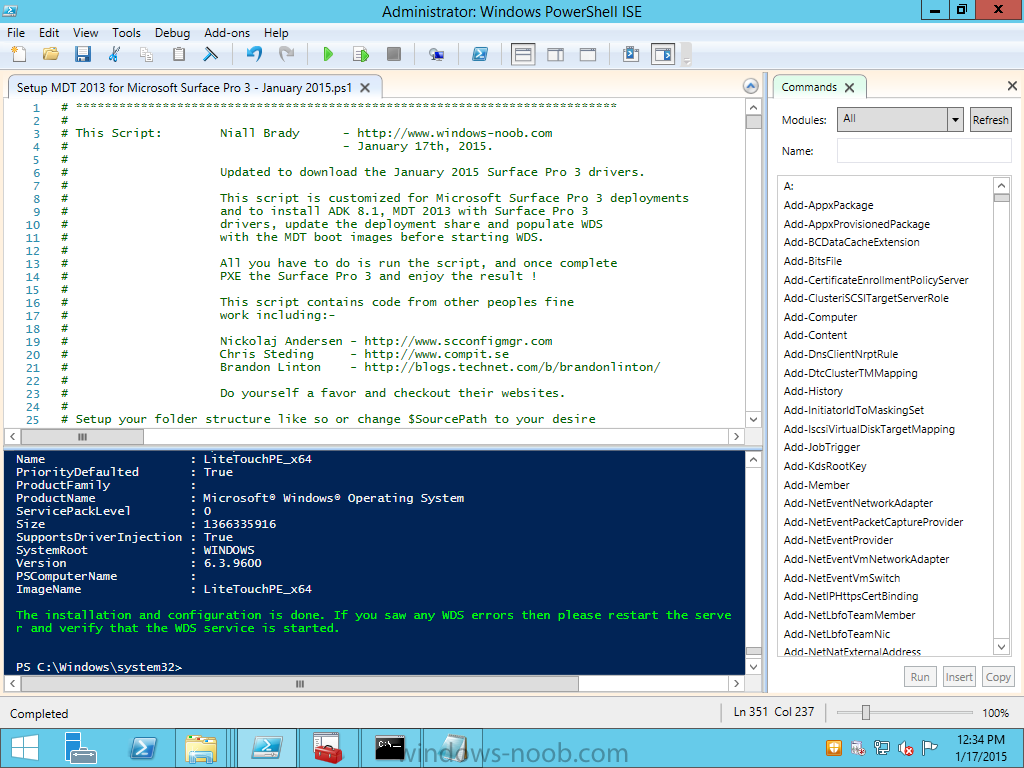1024x768 pixels.
Task: Collapse the script pane chevron
Action: coord(751,86)
